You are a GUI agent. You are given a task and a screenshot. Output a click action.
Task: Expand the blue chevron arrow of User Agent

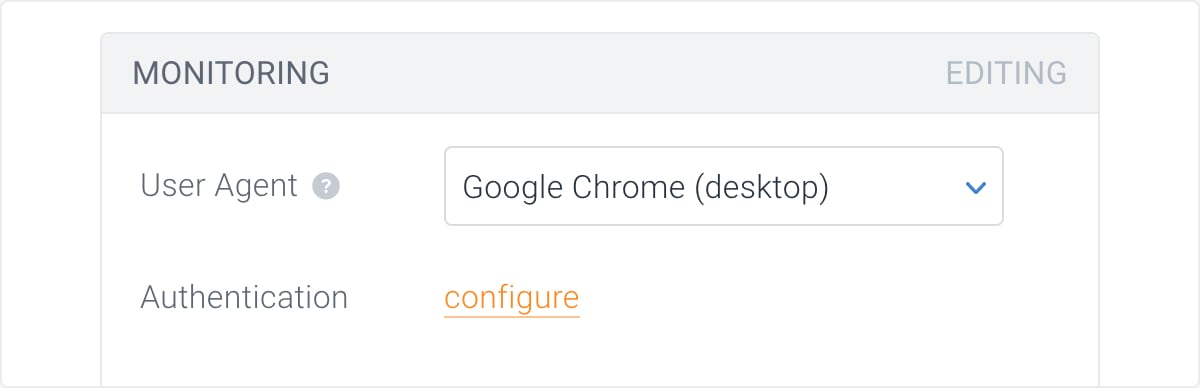975,187
